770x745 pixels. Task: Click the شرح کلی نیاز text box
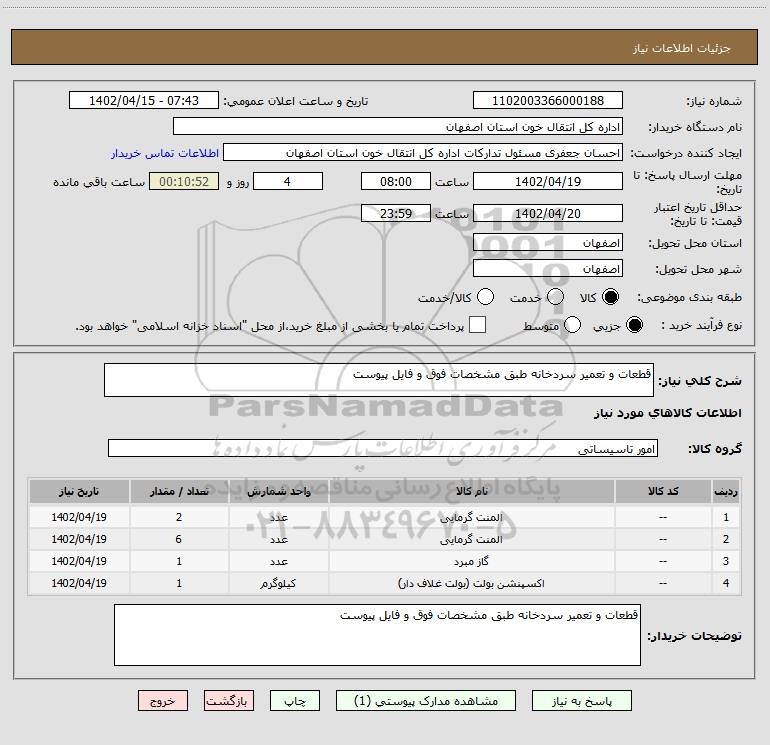[379, 380]
